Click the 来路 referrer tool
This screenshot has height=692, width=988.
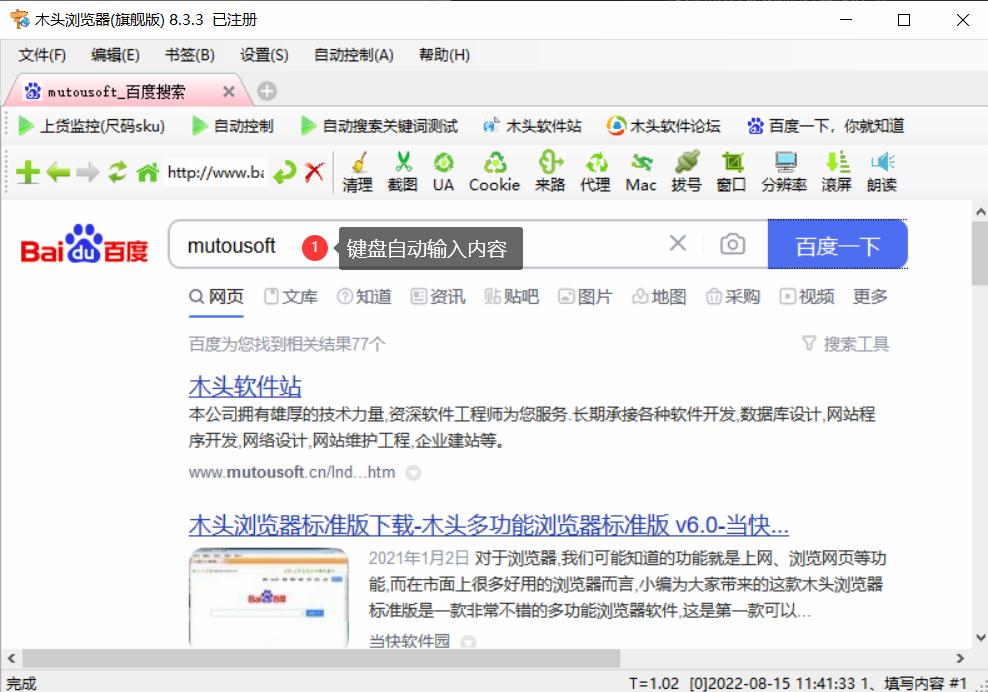(x=549, y=172)
